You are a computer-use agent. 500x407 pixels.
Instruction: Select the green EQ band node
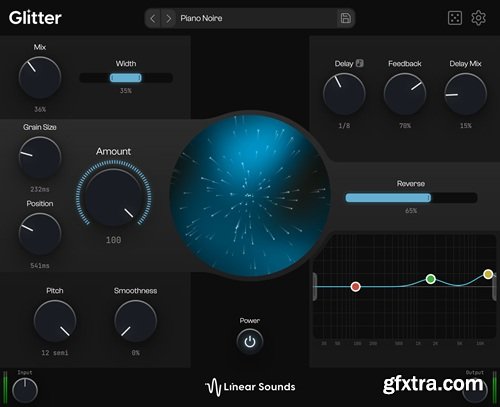431,279
